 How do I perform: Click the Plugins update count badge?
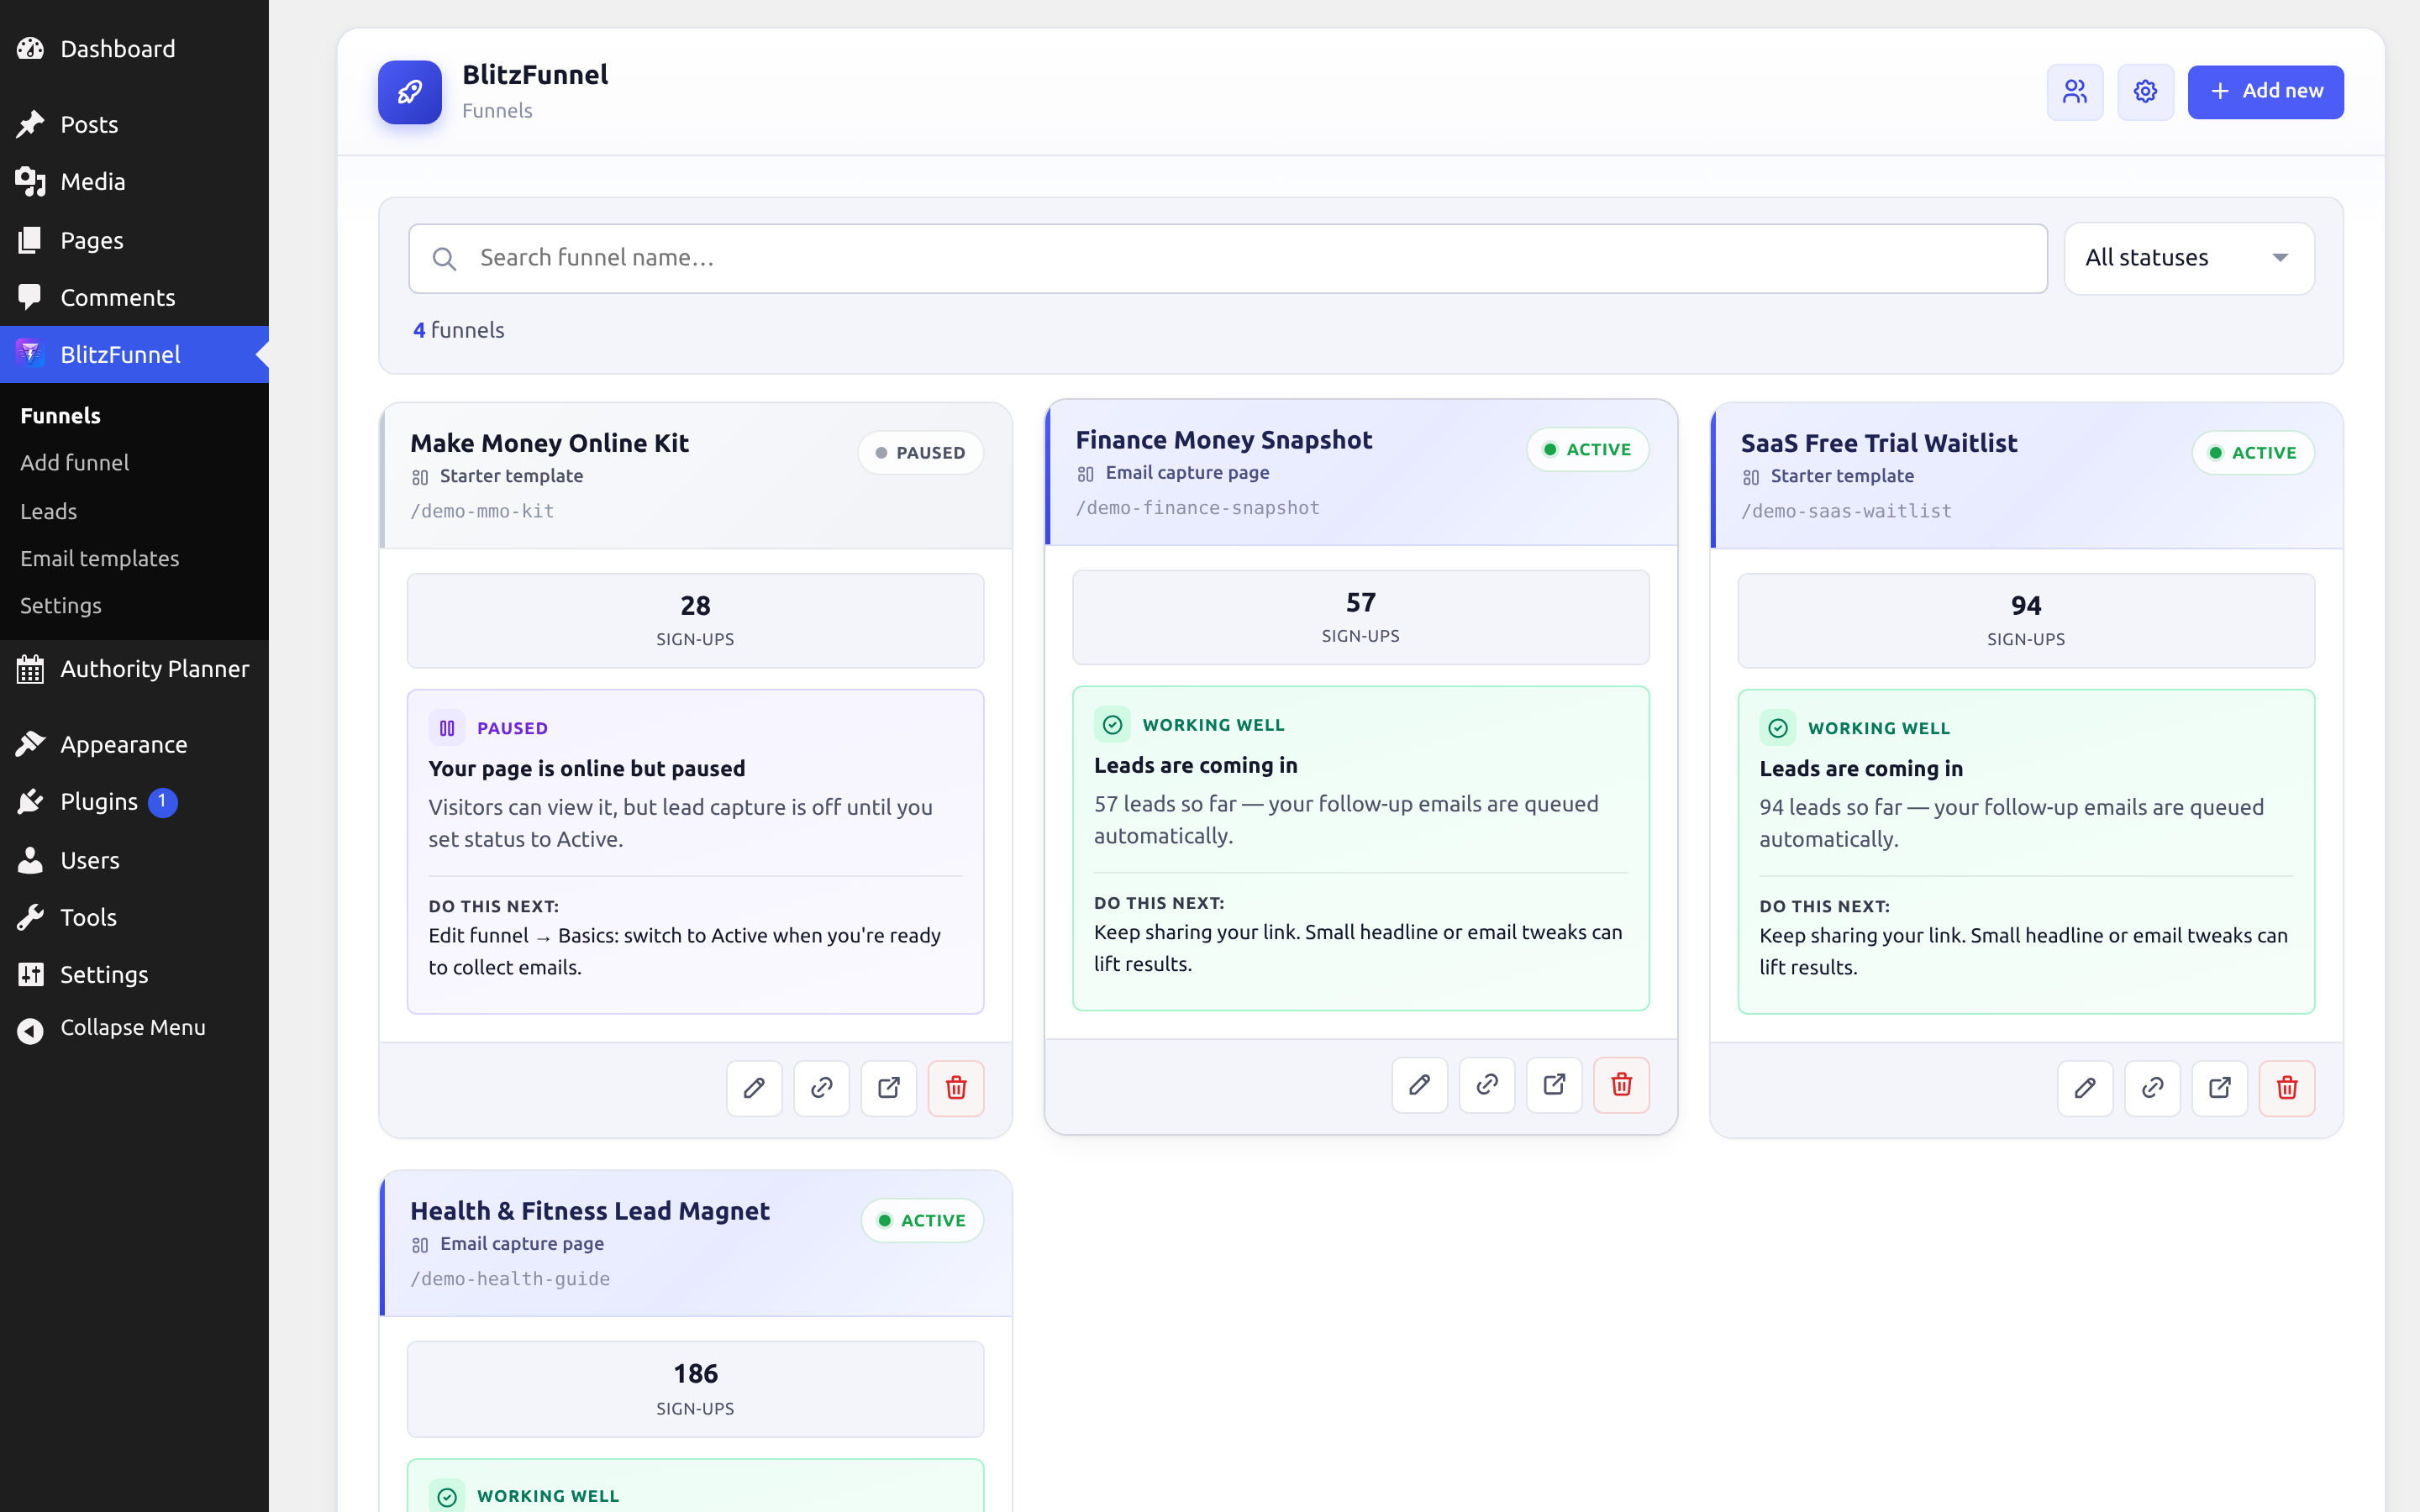162,802
